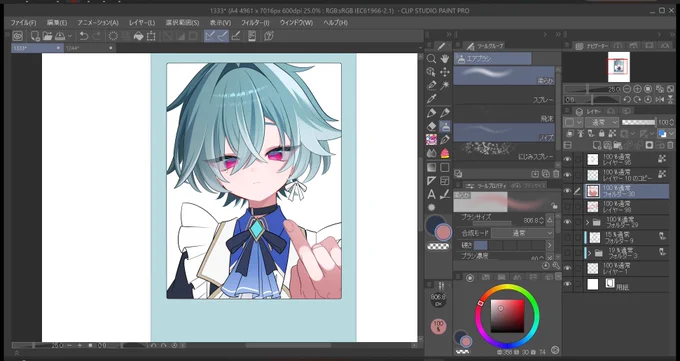This screenshot has width=680, height=361.
Task: Open the layer color dropdown beside blue swatch
Action: [x=671, y=134]
